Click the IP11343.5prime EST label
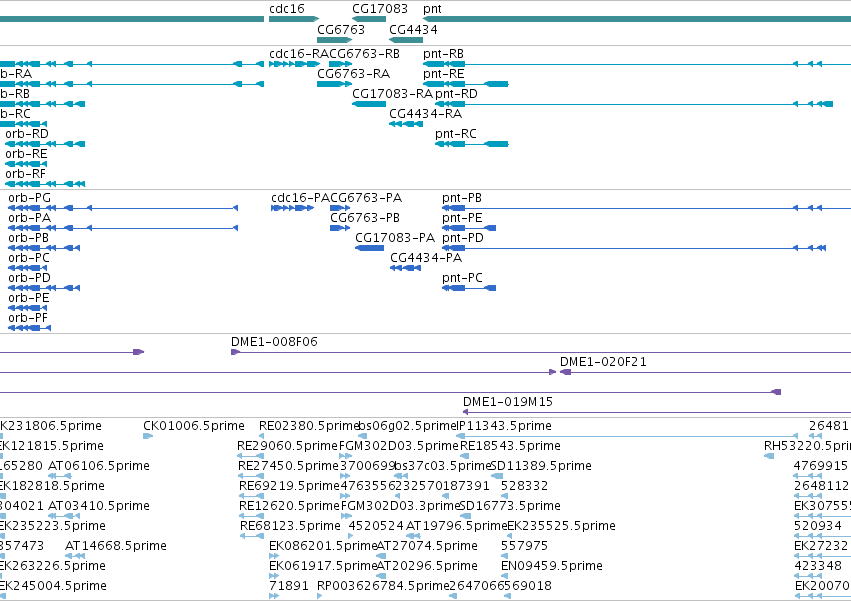Screen dimensions: 851x601 click(x=504, y=426)
